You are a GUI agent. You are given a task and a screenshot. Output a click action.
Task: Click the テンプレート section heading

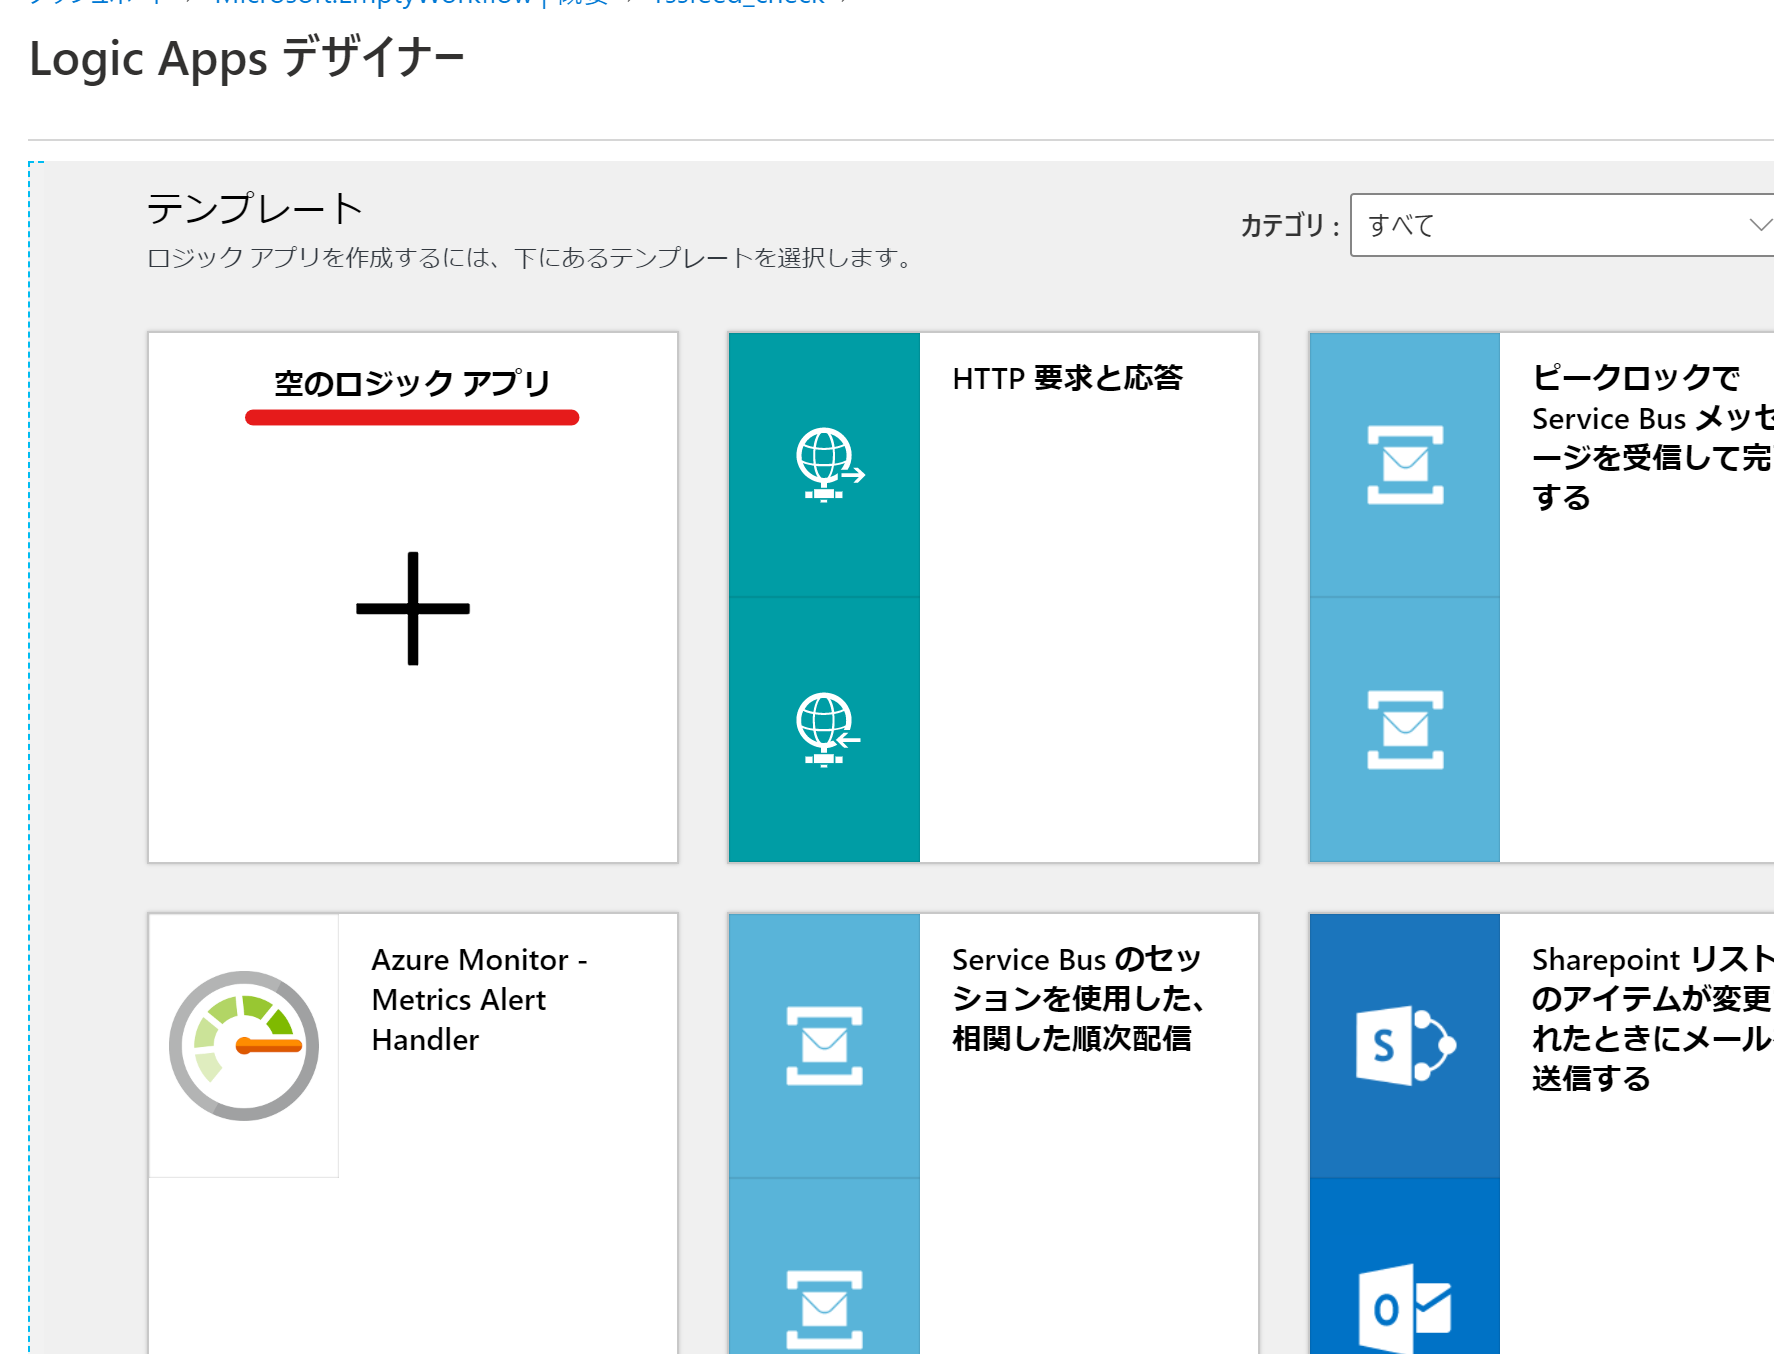pos(254,209)
